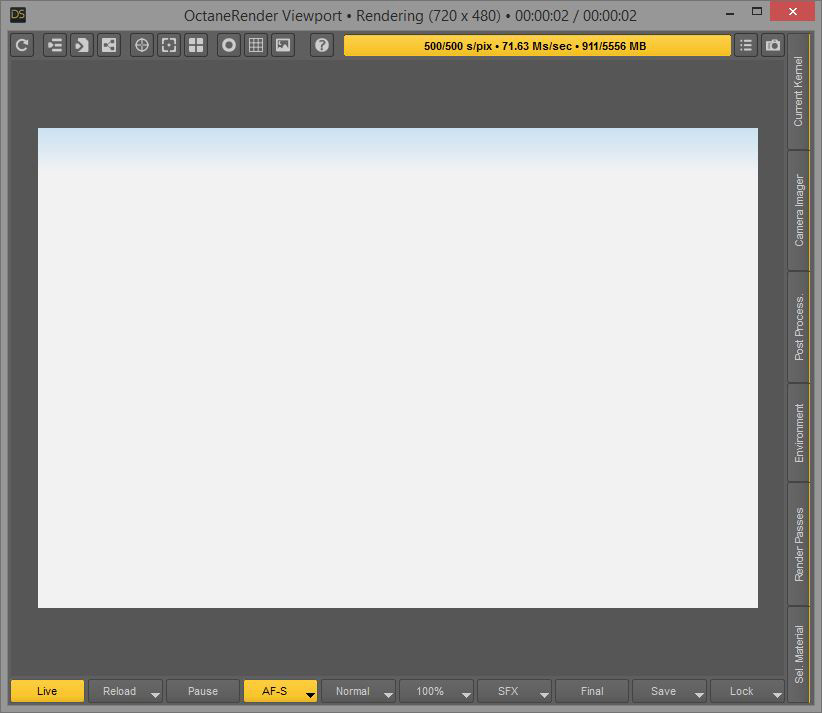Click the DS application logo icon
Image resolution: width=822 pixels, height=713 pixels.
click(18, 15)
